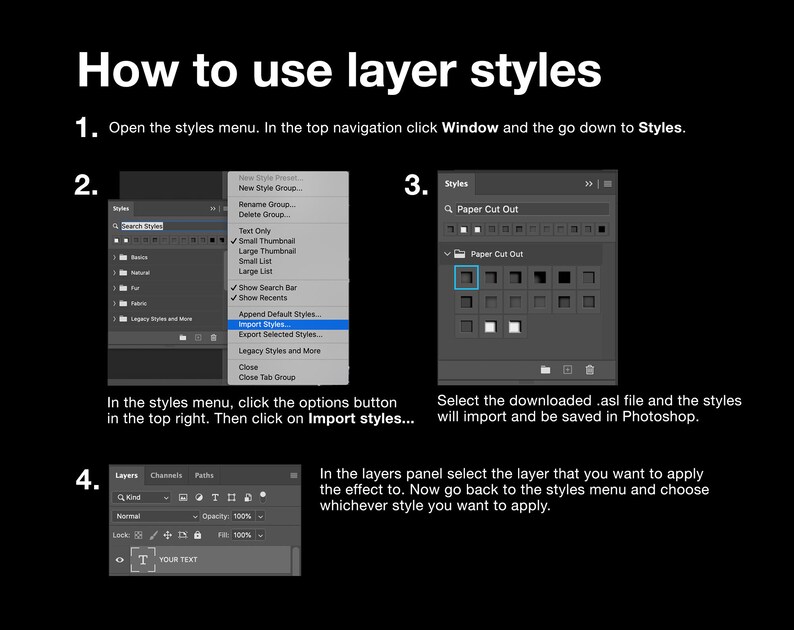Select Small Thumbnail view option
Viewport: 794px width, 630px height.
pyautogui.click(x=267, y=241)
